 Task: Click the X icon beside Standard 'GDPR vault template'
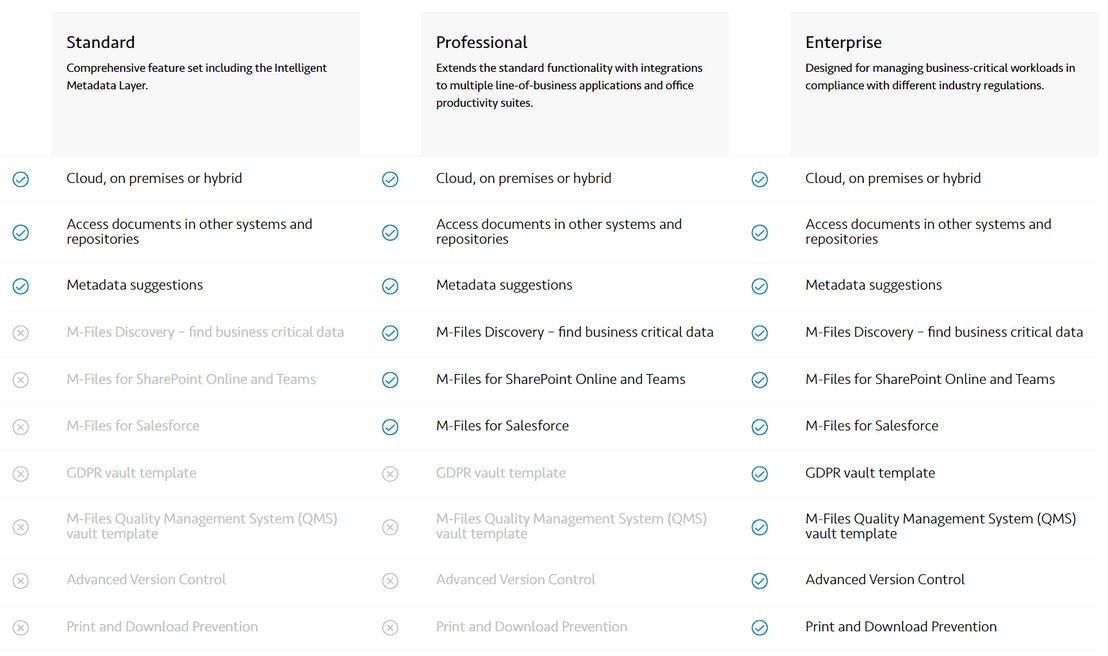[21, 474]
